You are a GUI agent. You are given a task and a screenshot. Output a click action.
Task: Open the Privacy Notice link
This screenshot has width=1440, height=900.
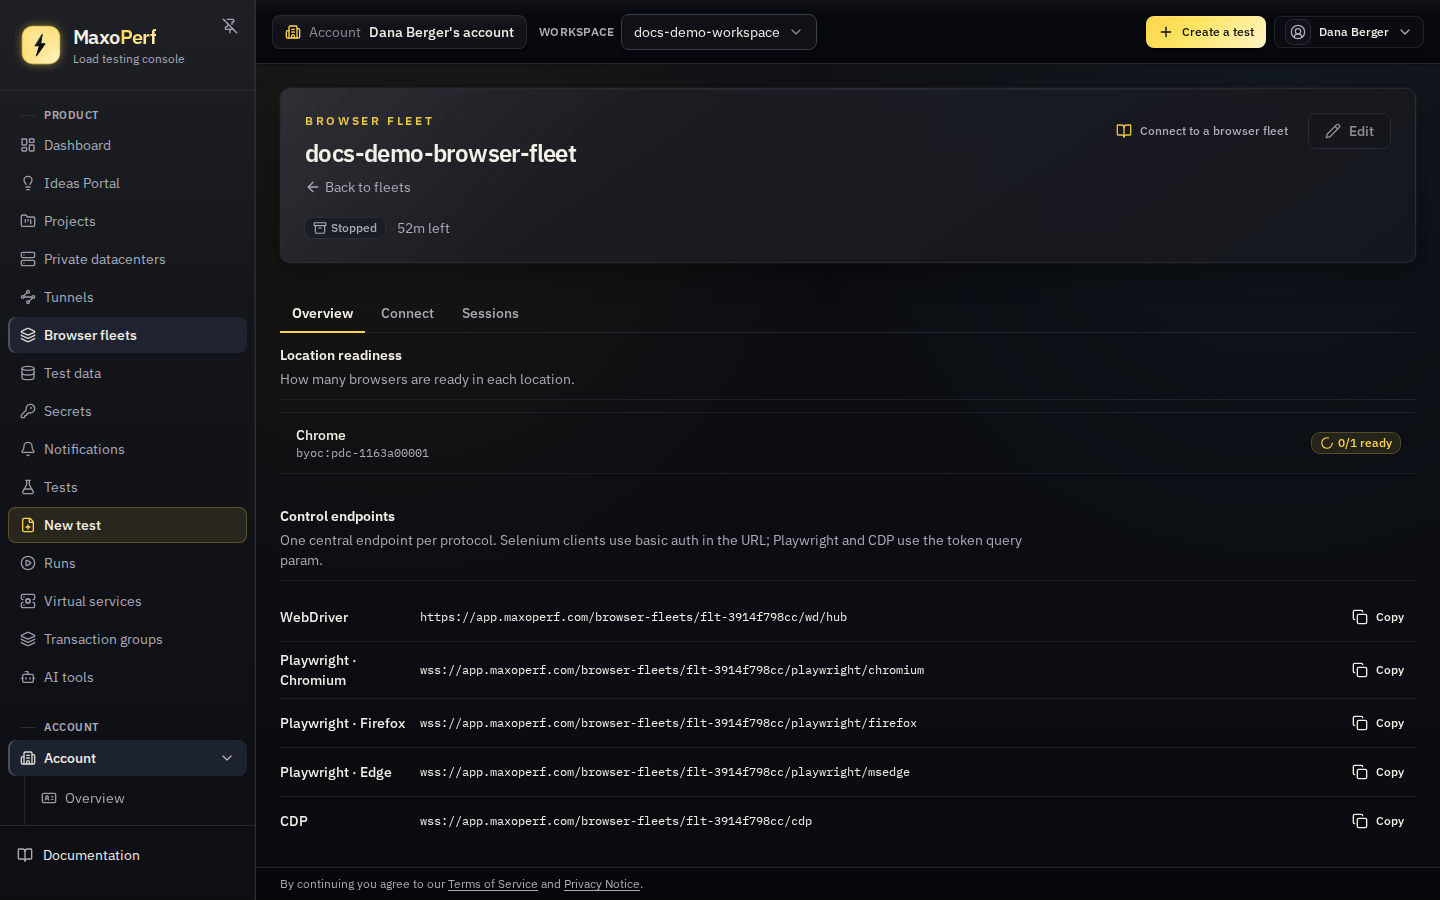coord(602,884)
